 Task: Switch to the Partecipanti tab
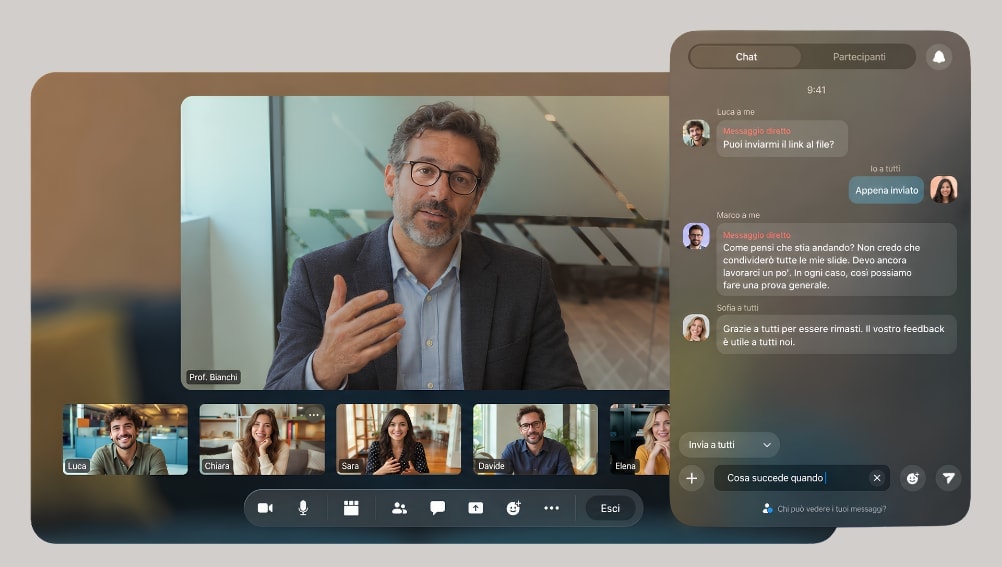(x=859, y=57)
